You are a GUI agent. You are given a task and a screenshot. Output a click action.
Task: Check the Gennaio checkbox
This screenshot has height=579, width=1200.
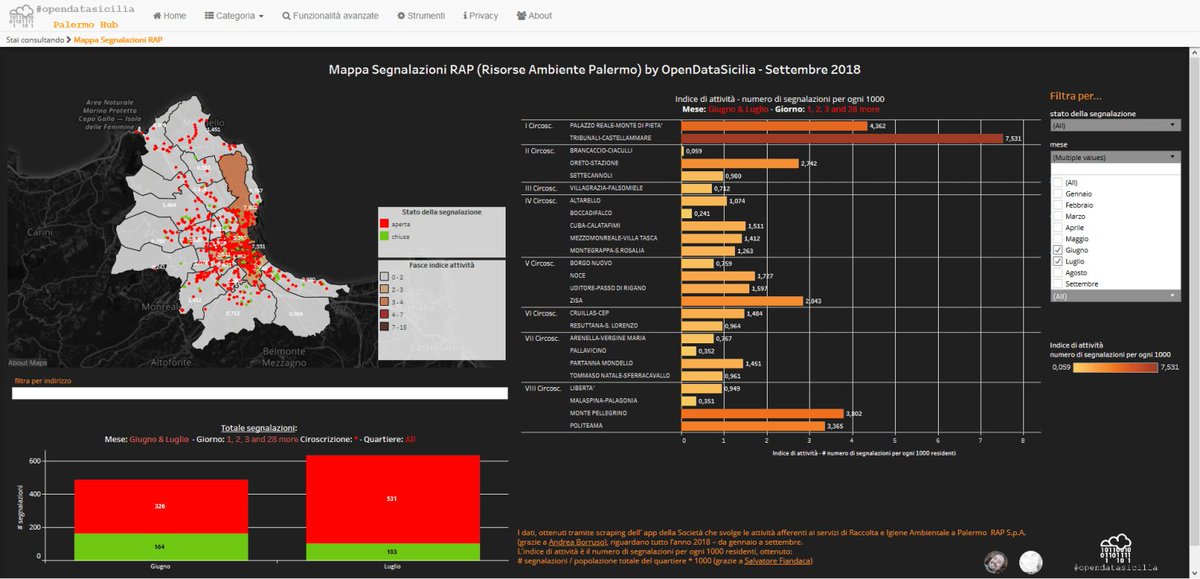(1059, 193)
